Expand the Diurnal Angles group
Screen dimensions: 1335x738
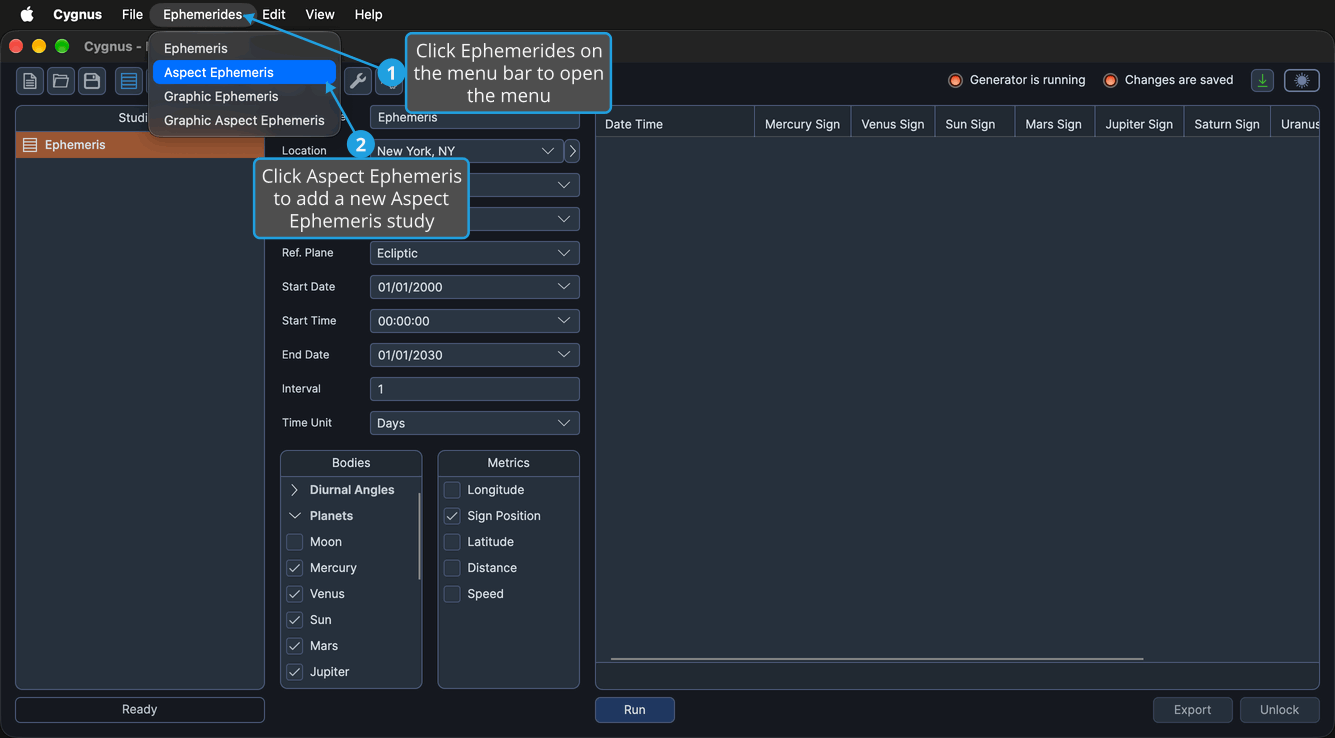[x=295, y=490]
